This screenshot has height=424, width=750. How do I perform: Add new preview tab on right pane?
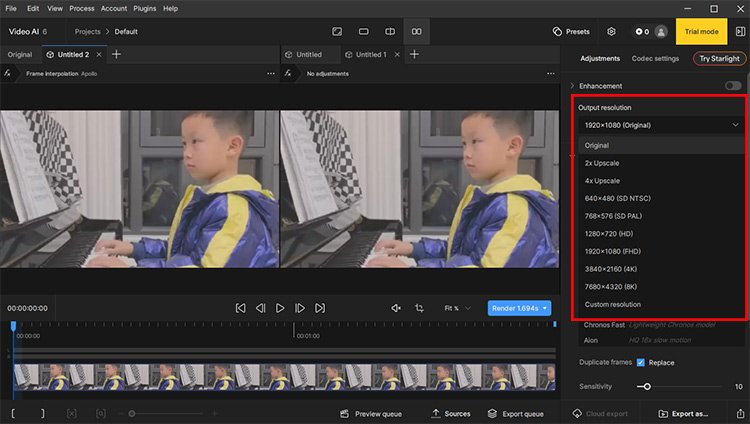point(414,55)
